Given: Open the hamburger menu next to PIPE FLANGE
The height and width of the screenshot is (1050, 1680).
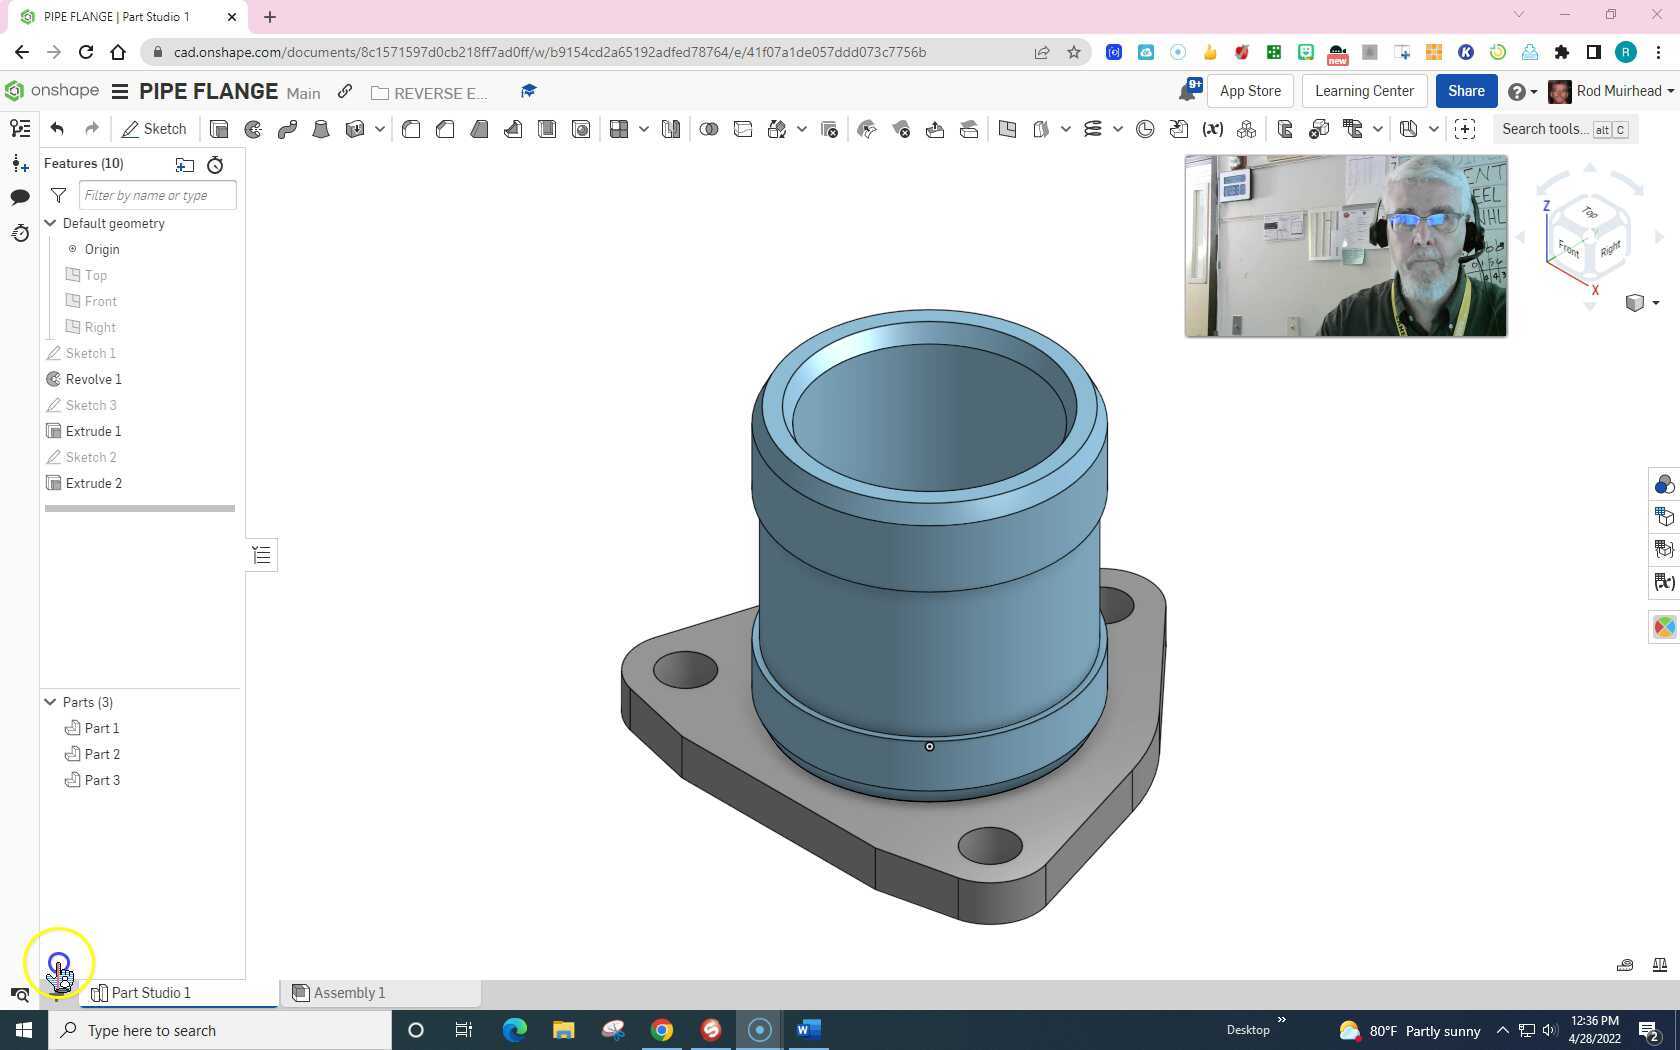Looking at the screenshot, I should point(119,92).
